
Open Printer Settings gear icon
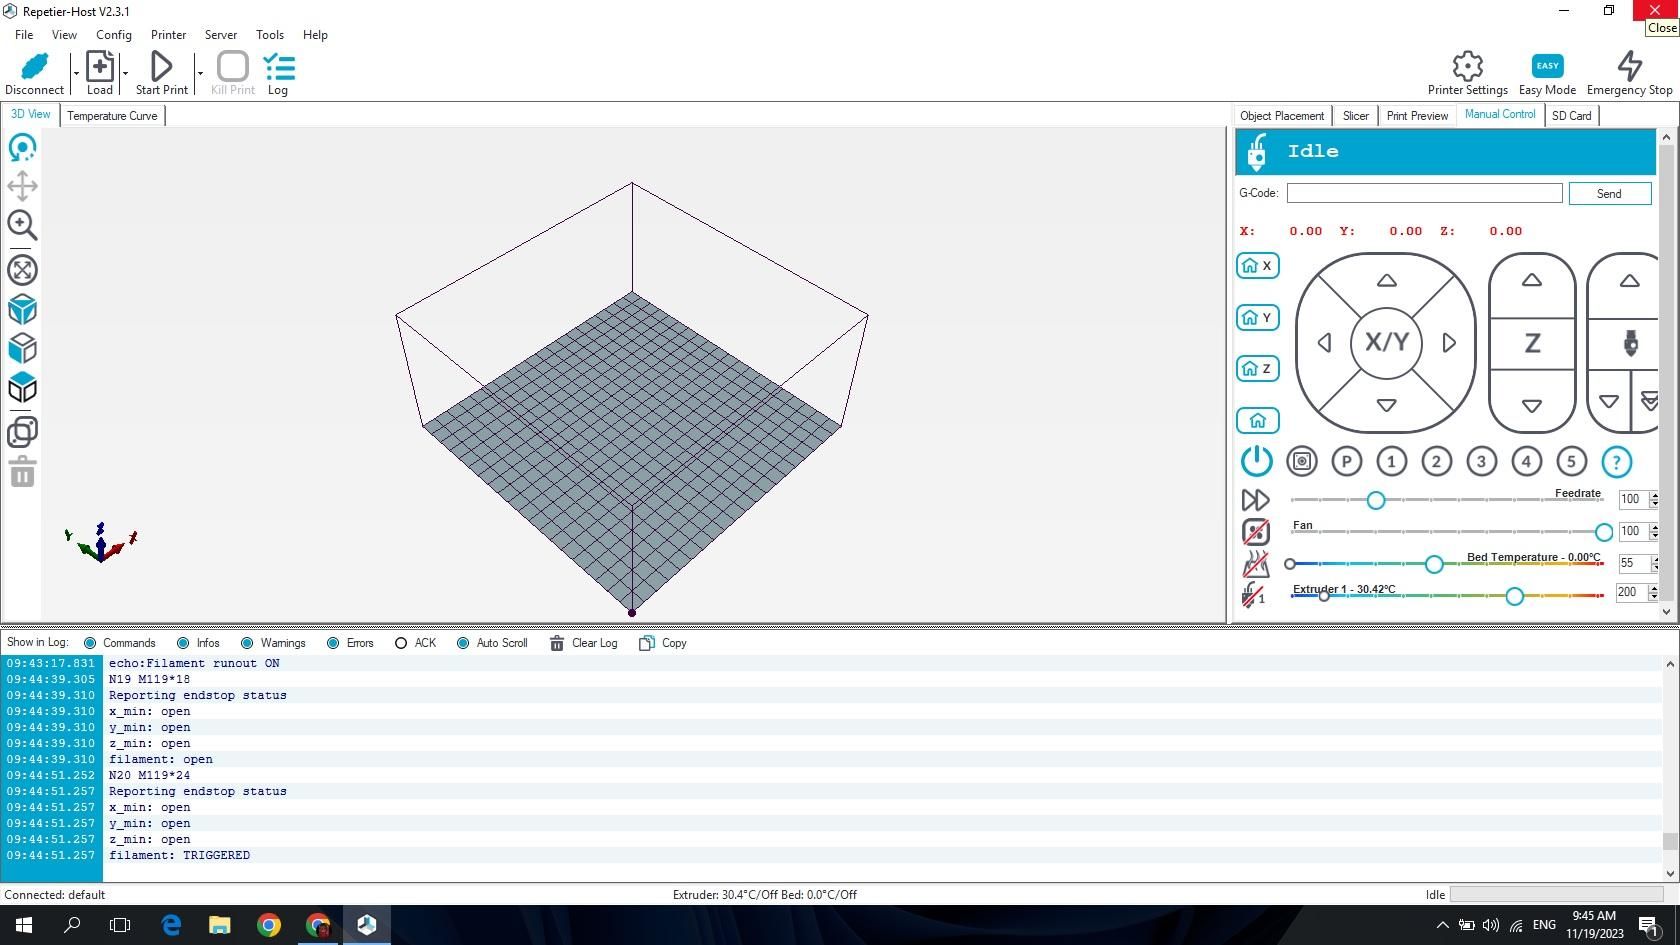pyautogui.click(x=1467, y=66)
